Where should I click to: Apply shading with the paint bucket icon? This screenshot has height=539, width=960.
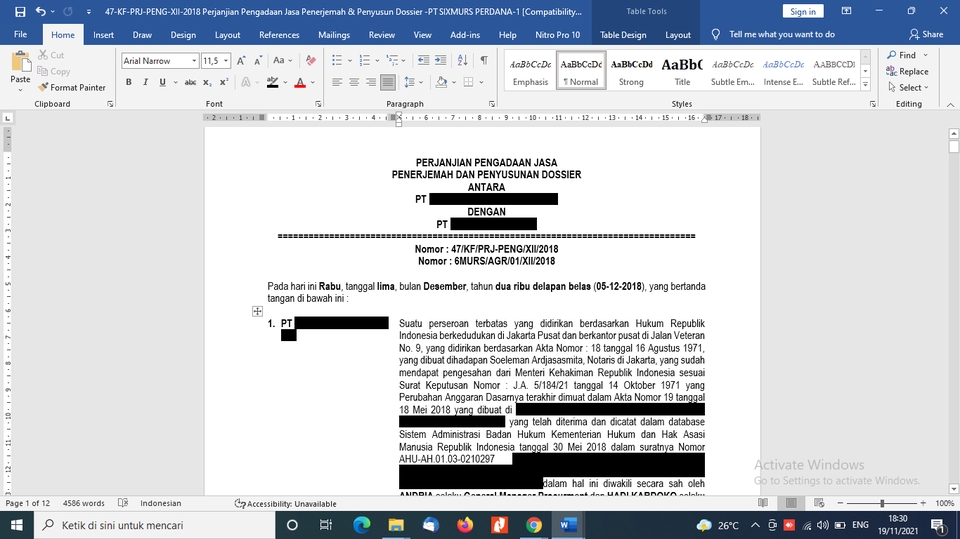pos(441,82)
